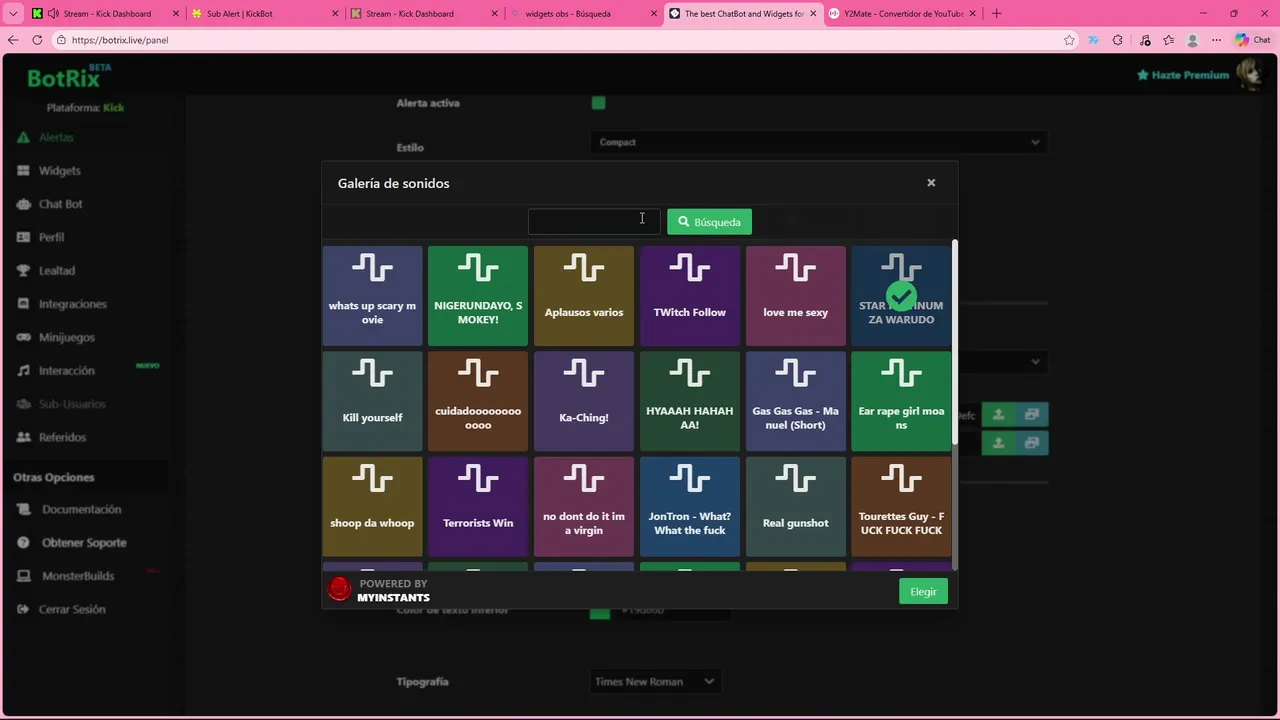Switch to Y2Mate Convertidor browser tab
Viewport: 1280px width, 720px height.
(901, 14)
